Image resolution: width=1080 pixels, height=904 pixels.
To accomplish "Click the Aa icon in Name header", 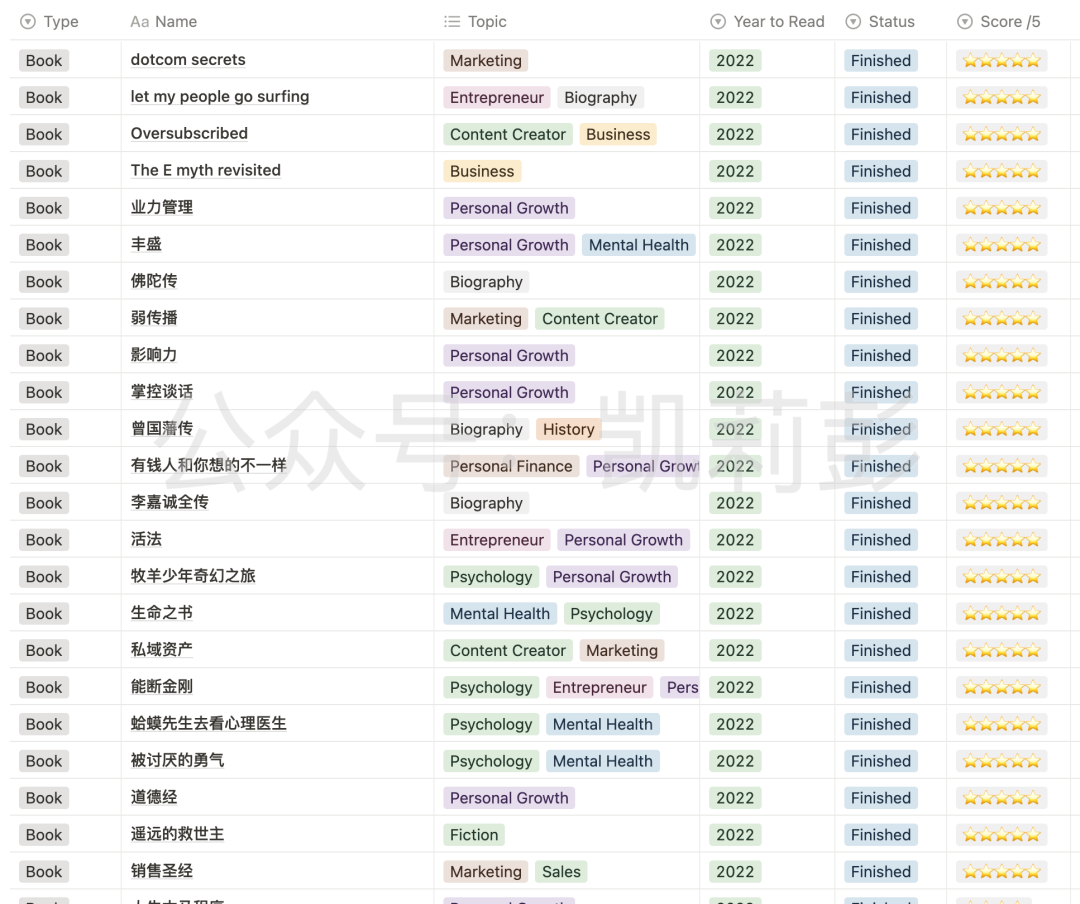I will coord(140,22).
